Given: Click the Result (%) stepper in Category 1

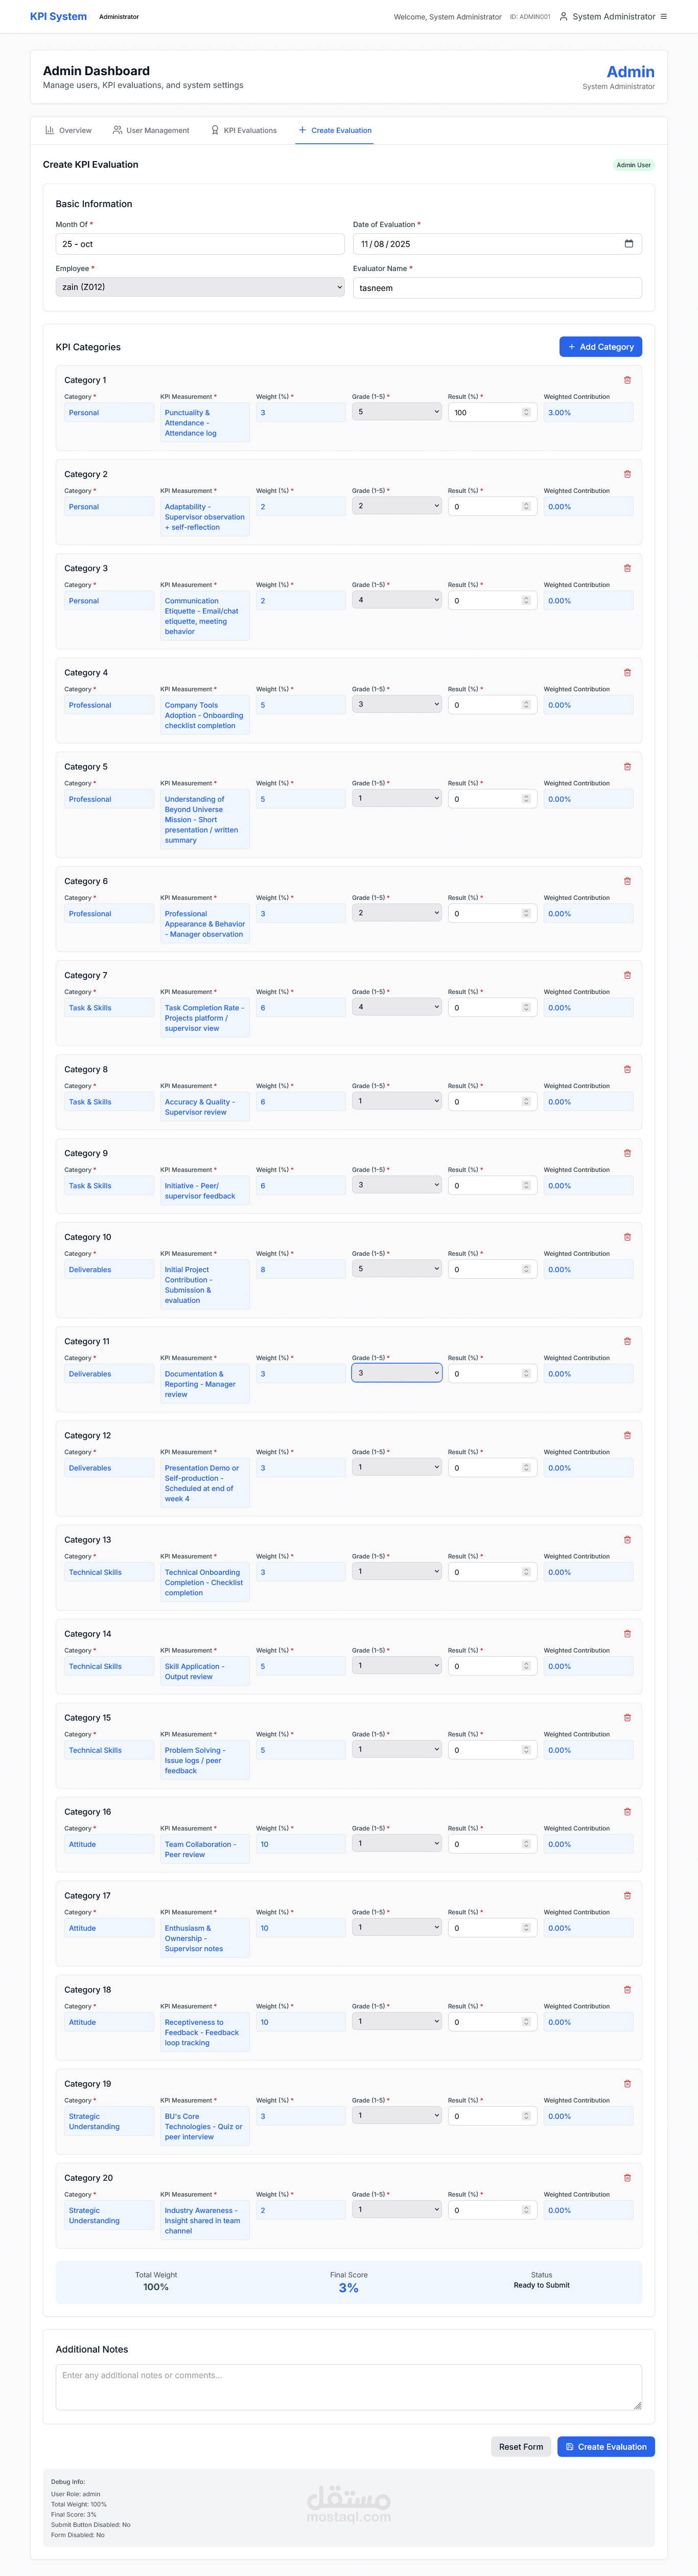Looking at the screenshot, I should point(526,412).
